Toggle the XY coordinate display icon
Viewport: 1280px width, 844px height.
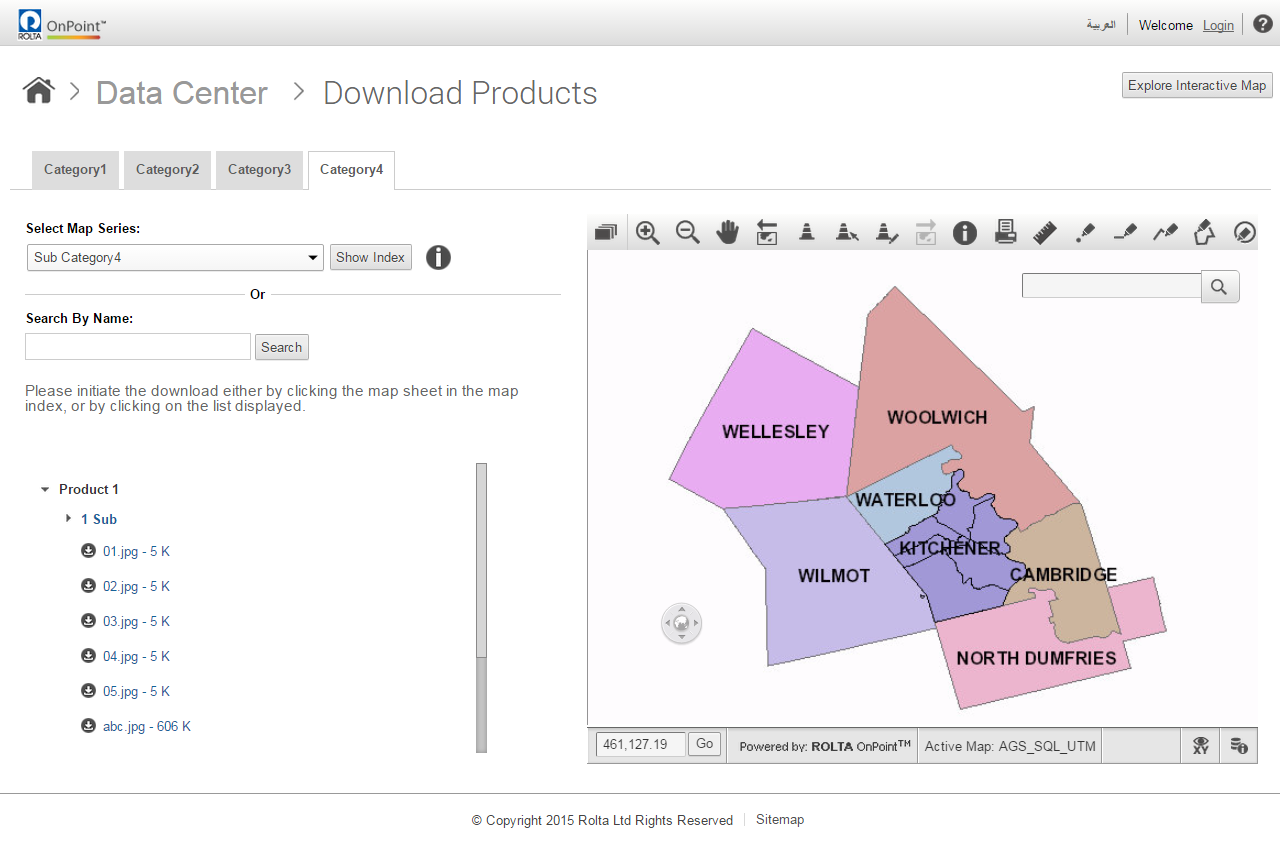1201,745
